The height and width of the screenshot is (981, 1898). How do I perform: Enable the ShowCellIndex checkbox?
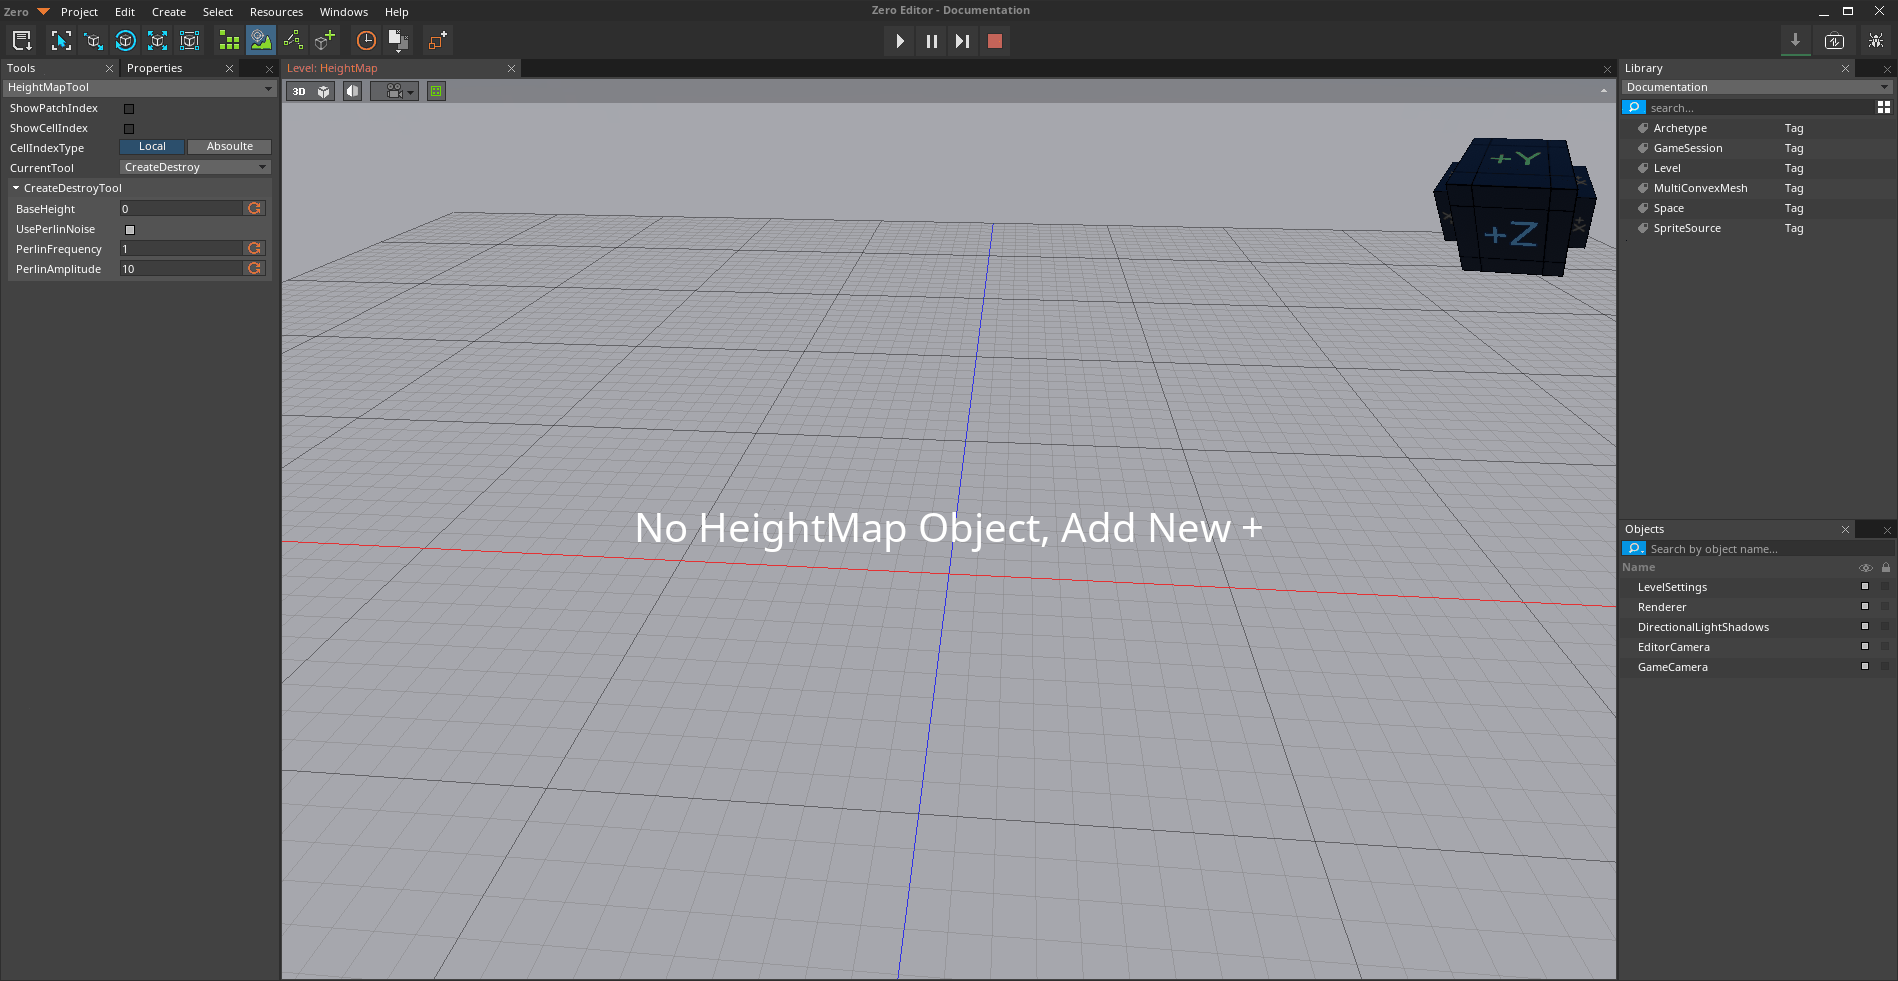coord(129,128)
